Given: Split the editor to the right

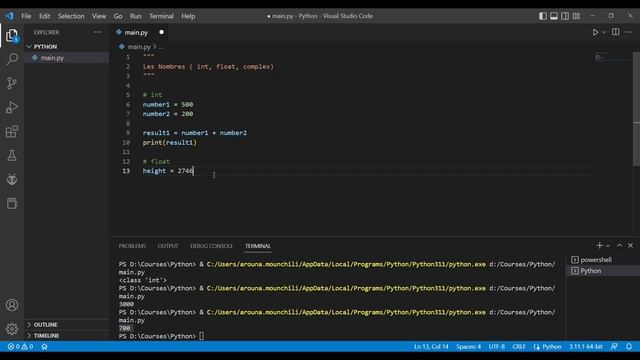Looking at the screenshot, I should click(x=616, y=32).
